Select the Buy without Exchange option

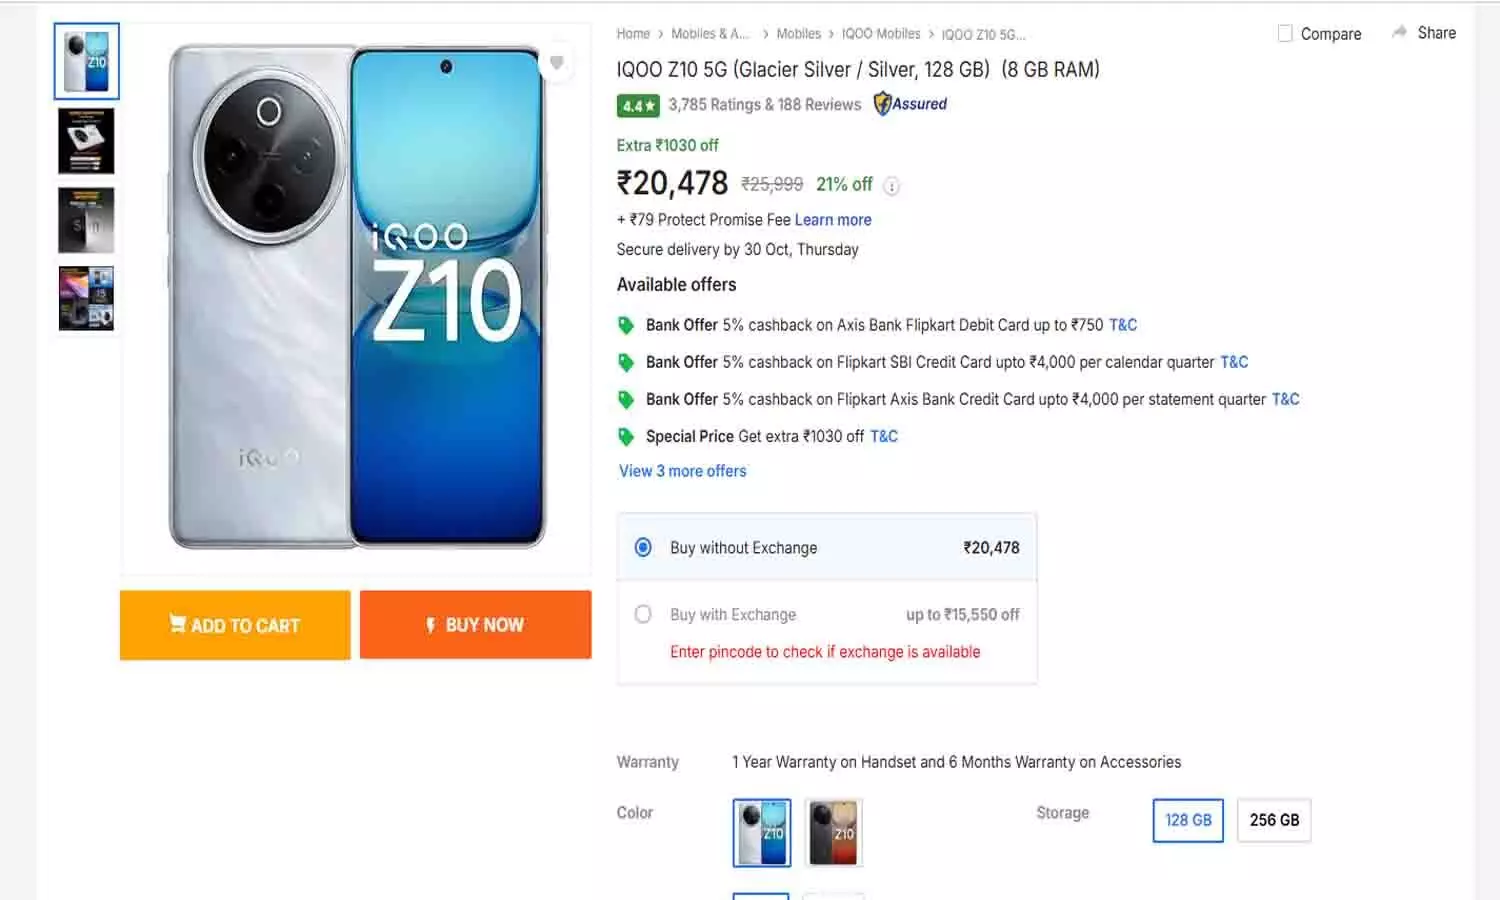(x=643, y=548)
